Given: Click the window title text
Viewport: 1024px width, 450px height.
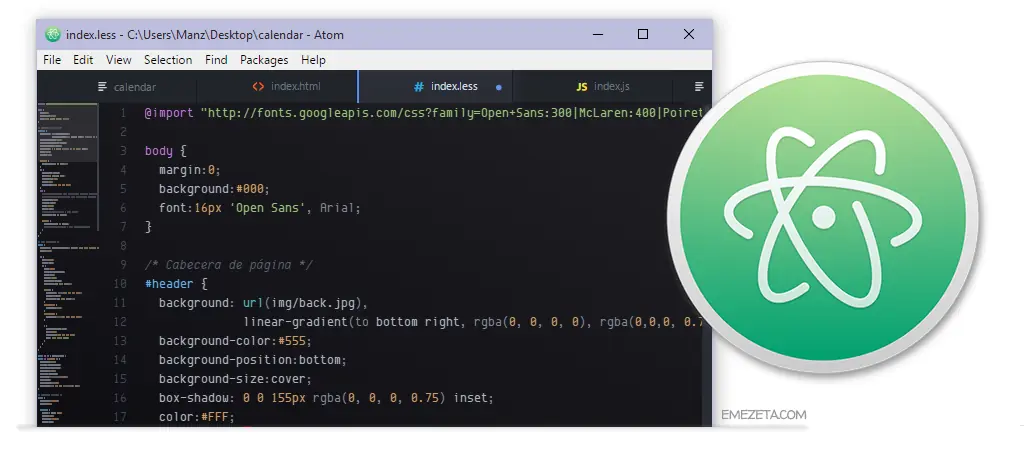Looking at the screenshot, I should click(204, 35).
